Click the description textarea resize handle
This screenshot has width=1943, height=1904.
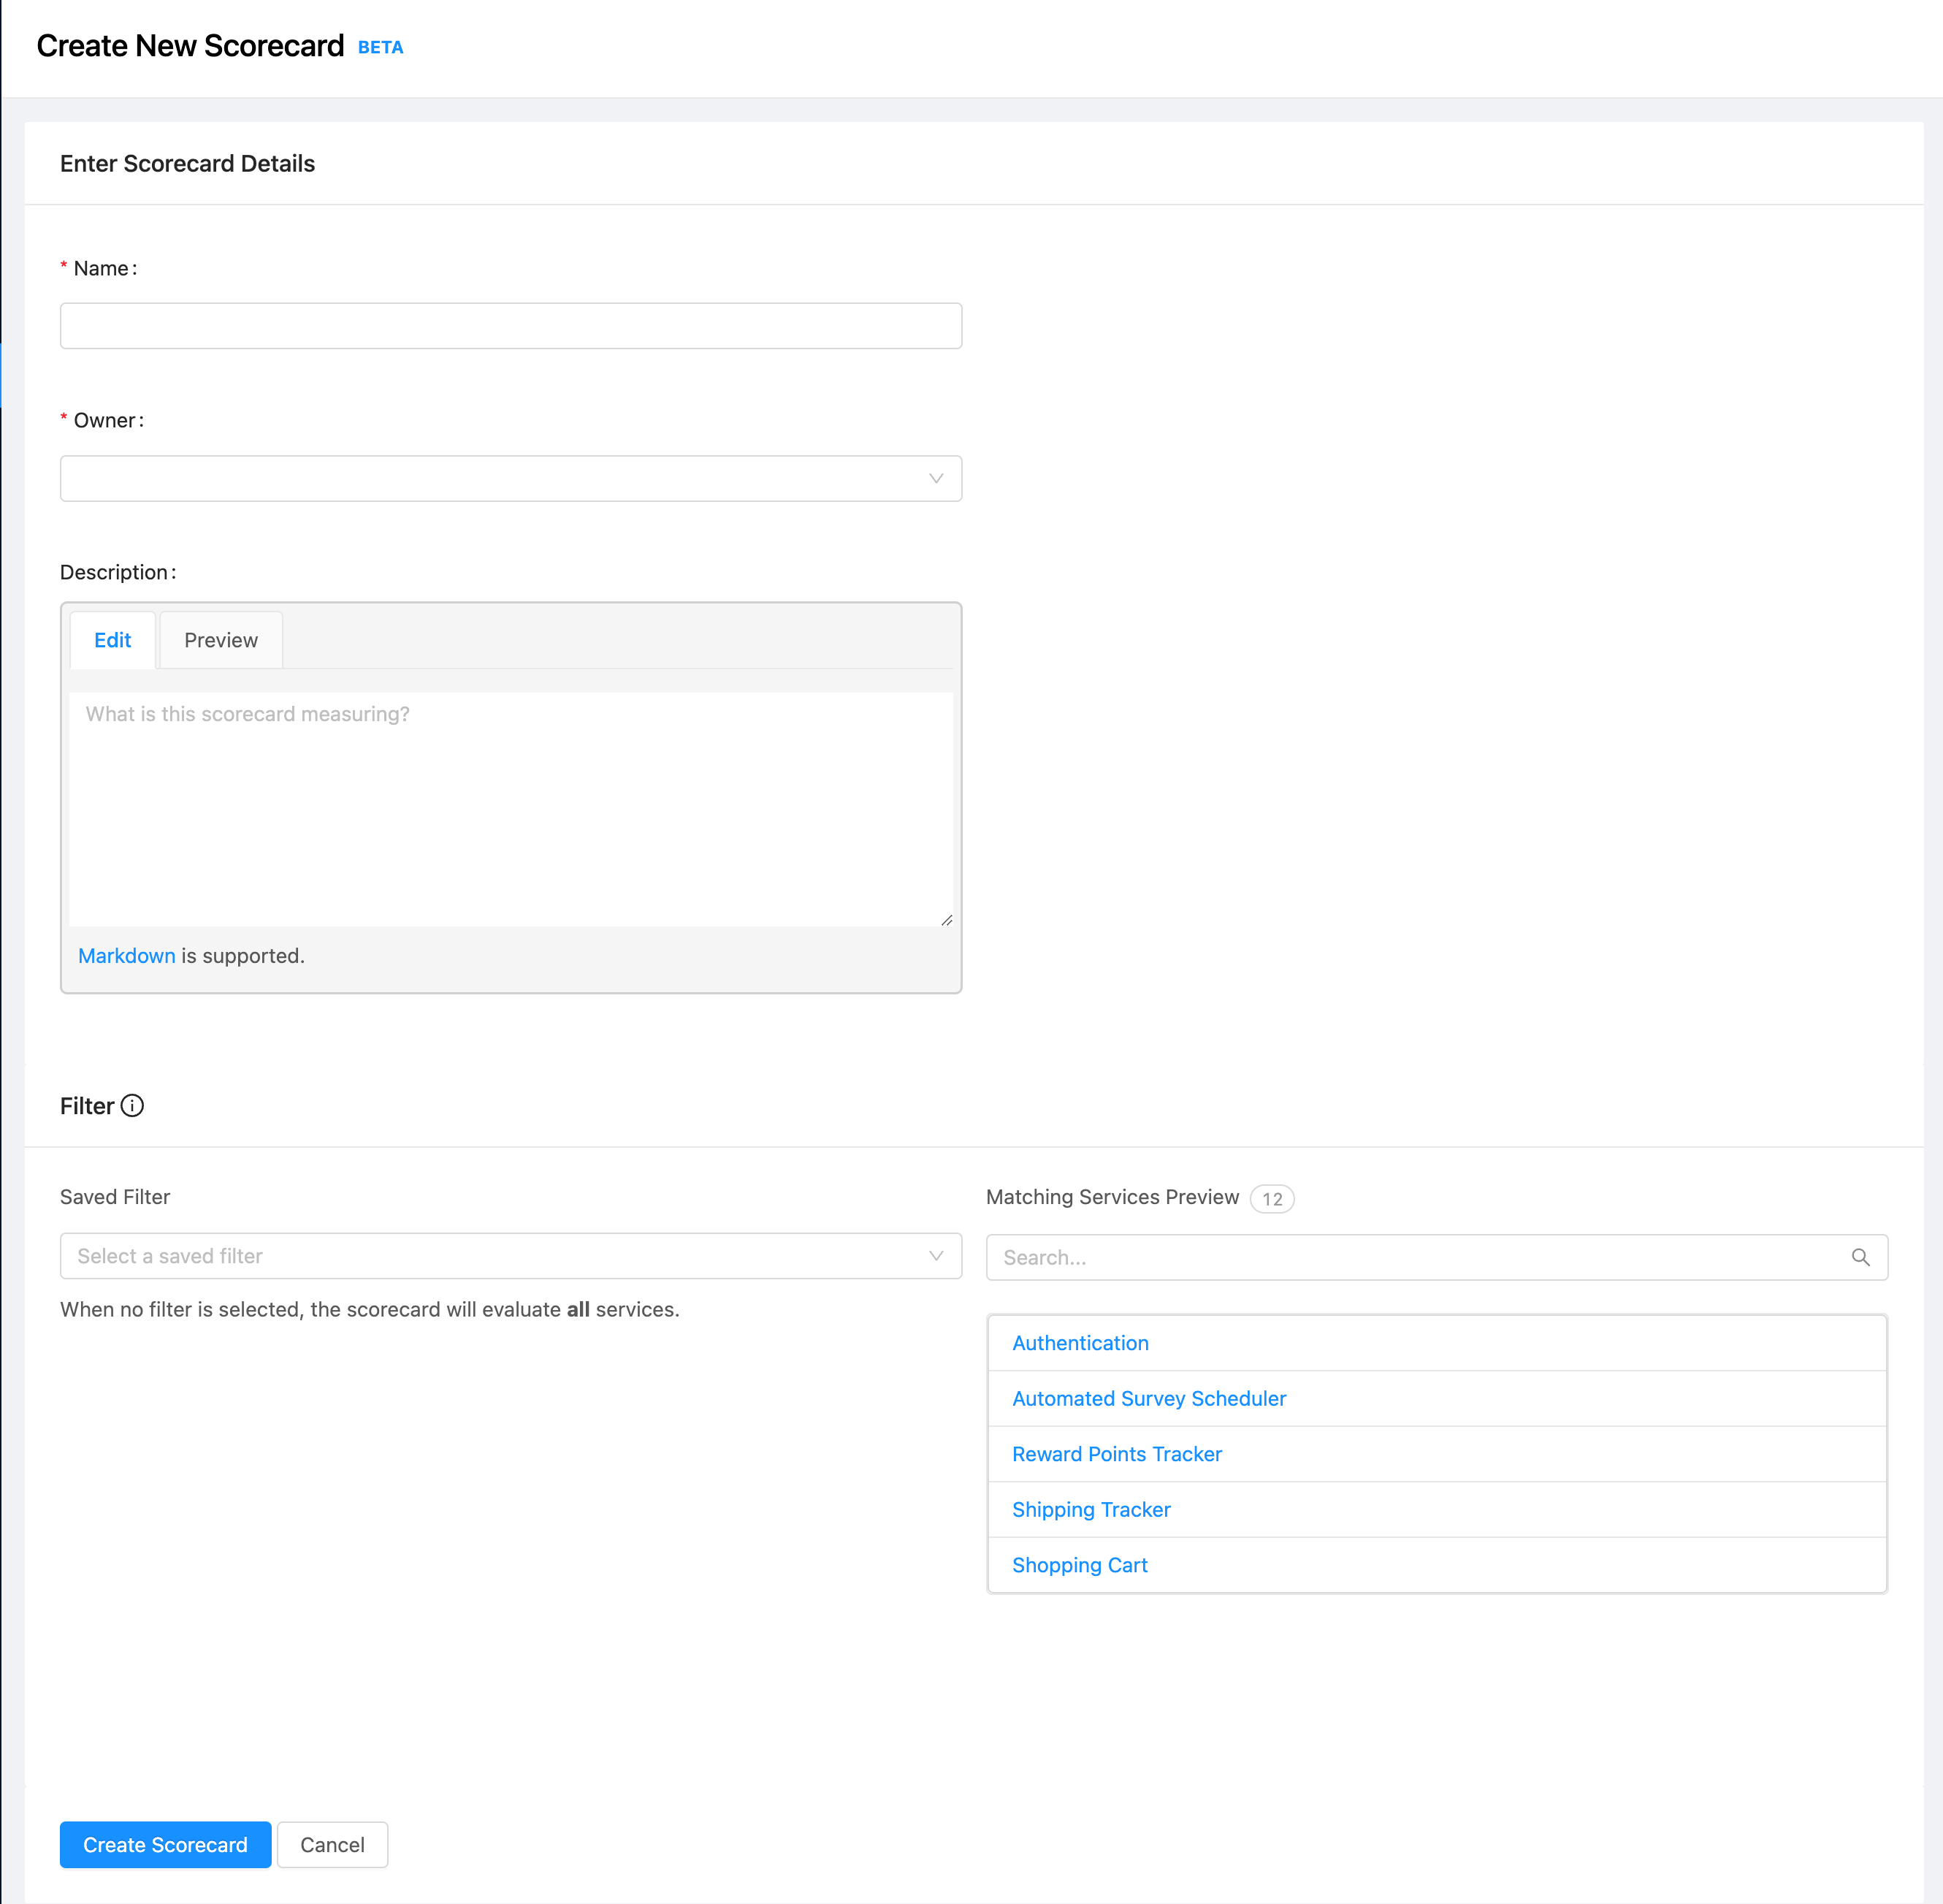(x=946, y=919)
